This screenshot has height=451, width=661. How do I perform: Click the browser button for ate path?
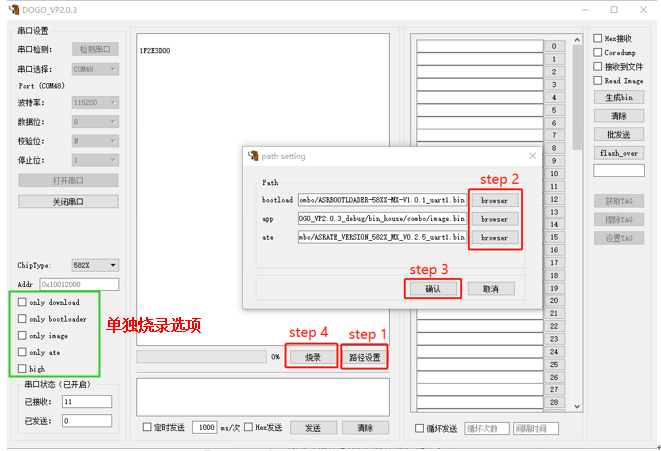pyautogui.click(x=494, y=237)
